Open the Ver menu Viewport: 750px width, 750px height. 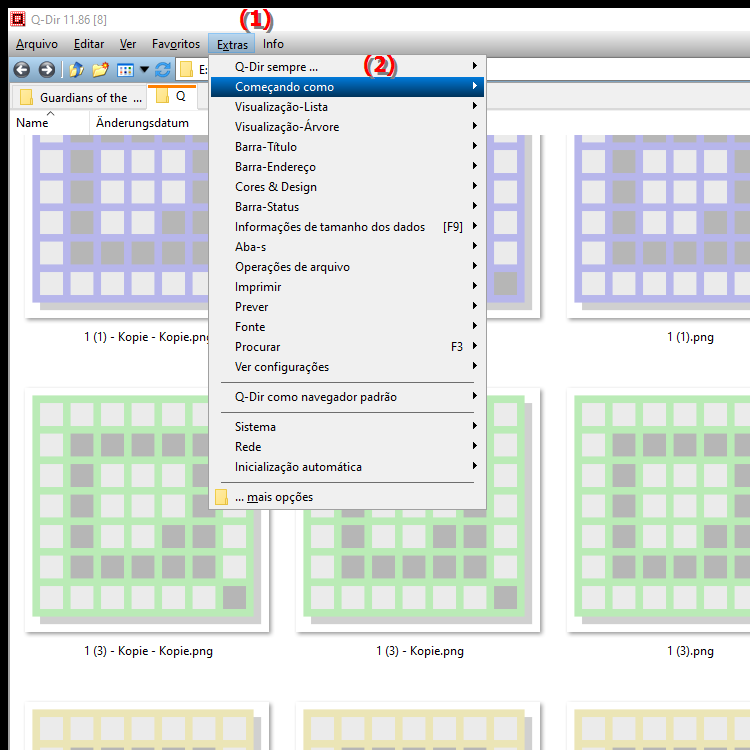tap(128, 44)
